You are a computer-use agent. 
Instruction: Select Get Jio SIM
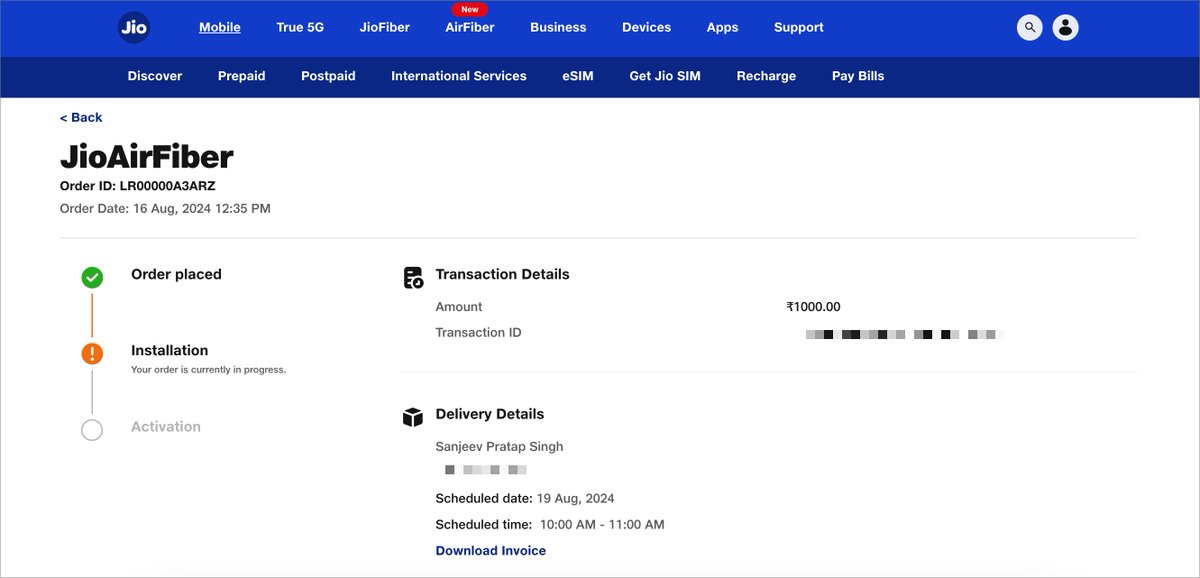pos(665,76)
